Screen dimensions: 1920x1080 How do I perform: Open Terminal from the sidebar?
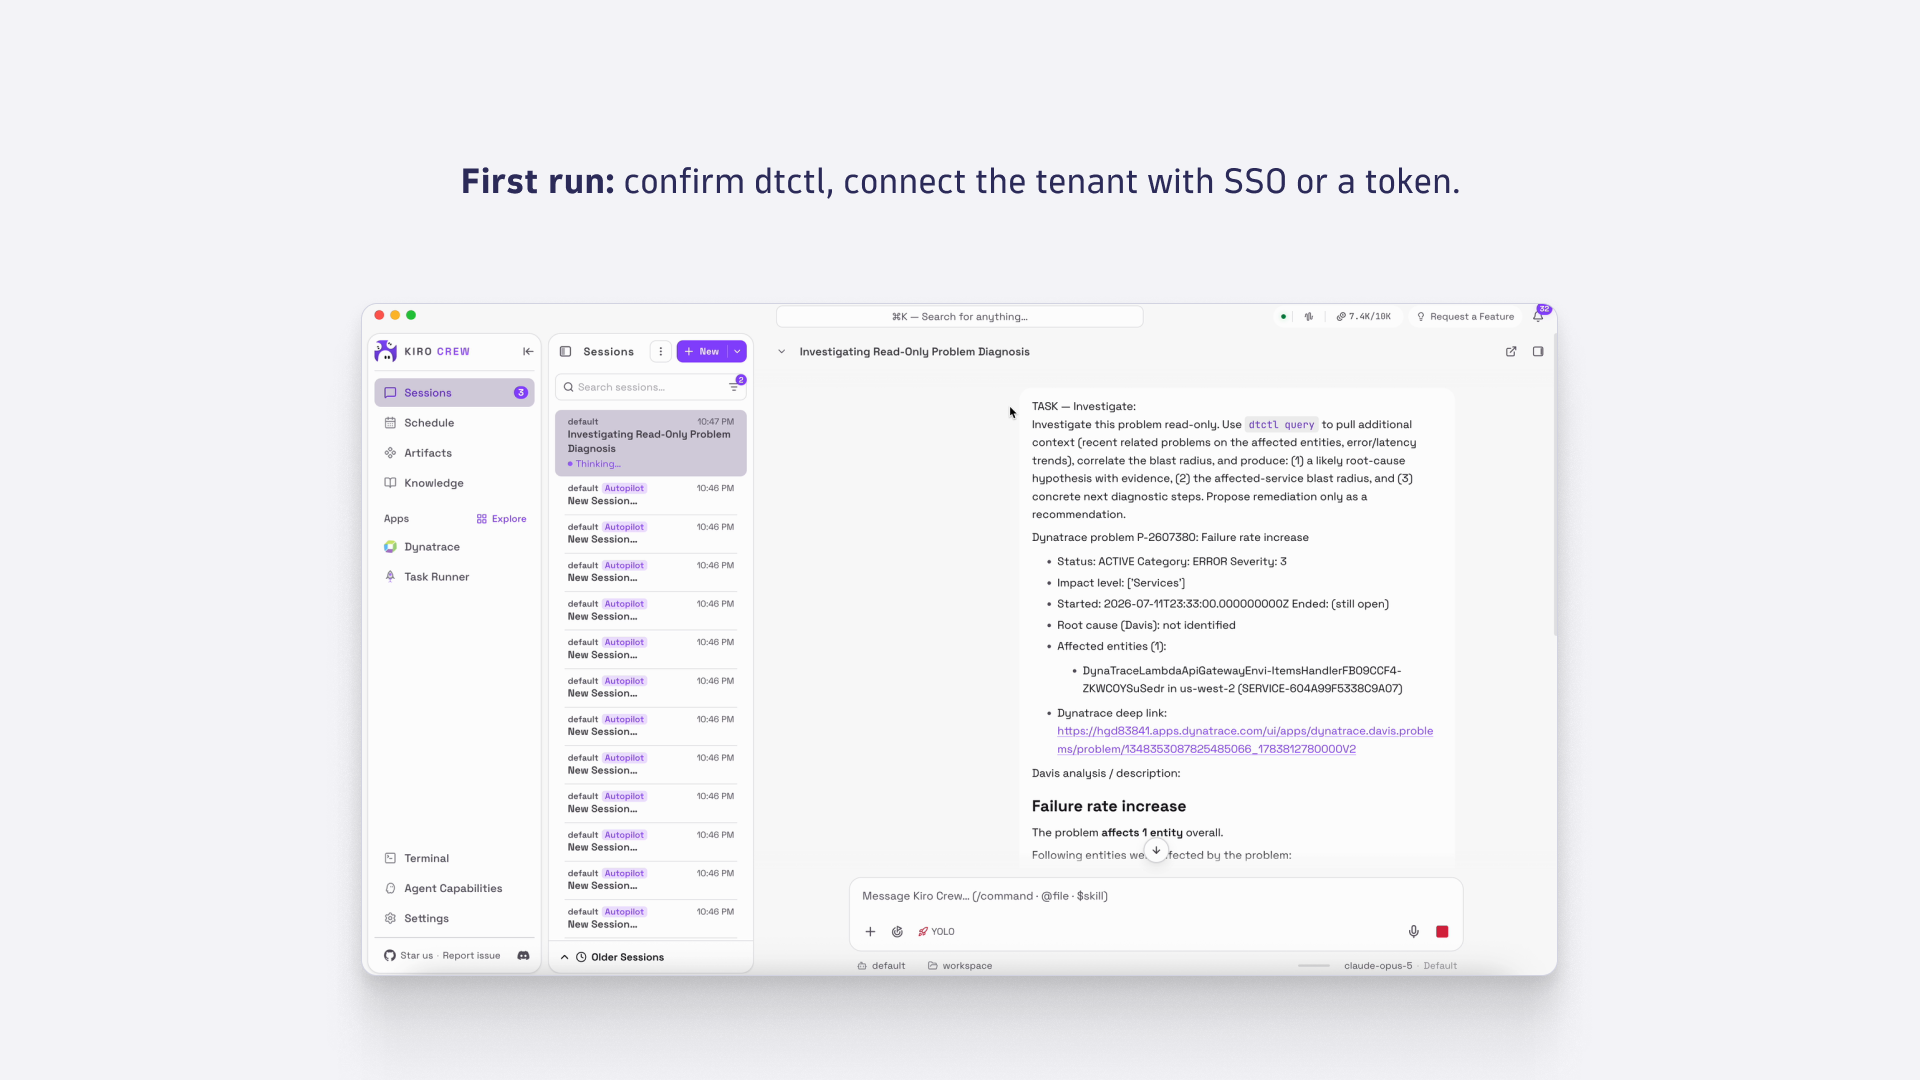pos(454,858)
